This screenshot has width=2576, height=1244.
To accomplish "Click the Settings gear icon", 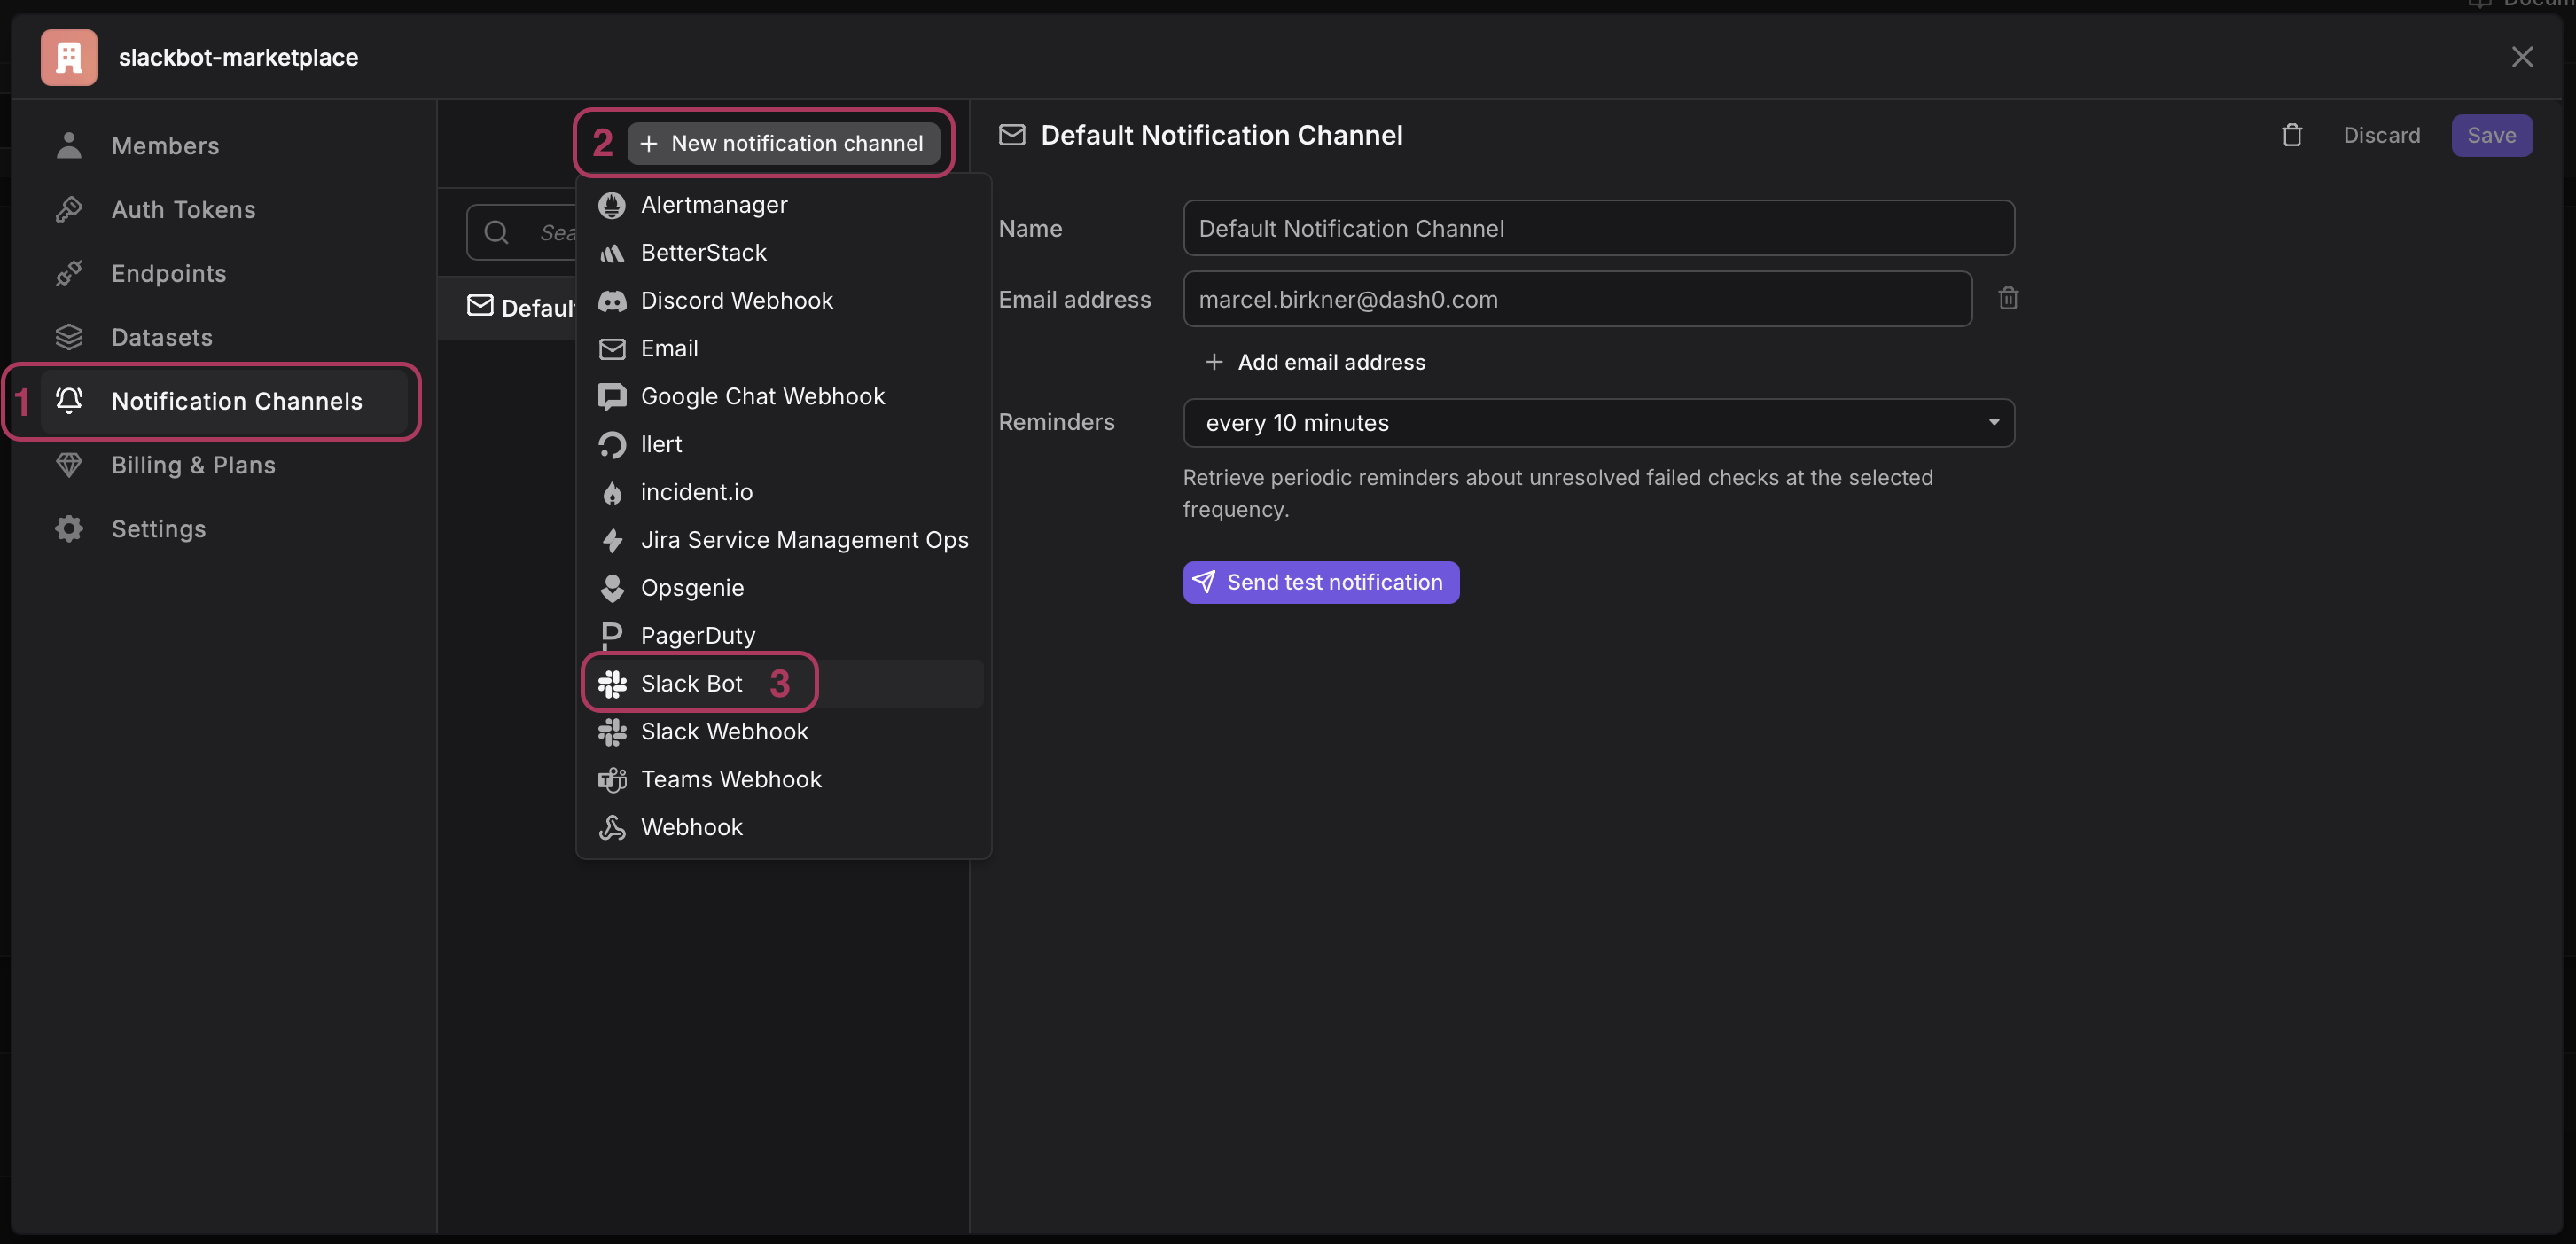I will [x=69, y=529].
